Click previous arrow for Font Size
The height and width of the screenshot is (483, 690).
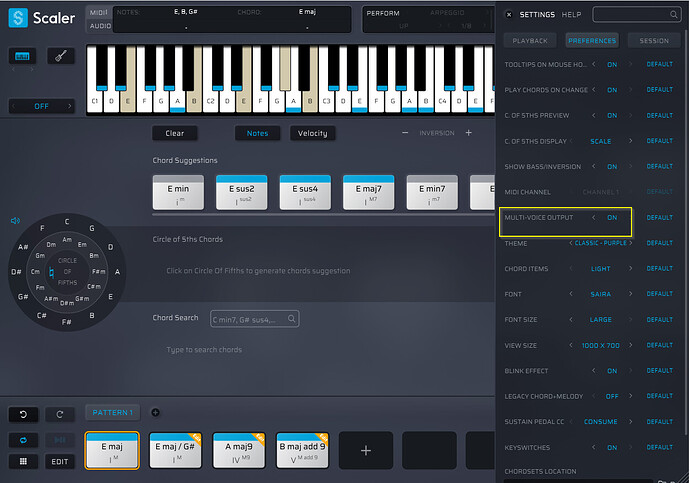(571, 319)
